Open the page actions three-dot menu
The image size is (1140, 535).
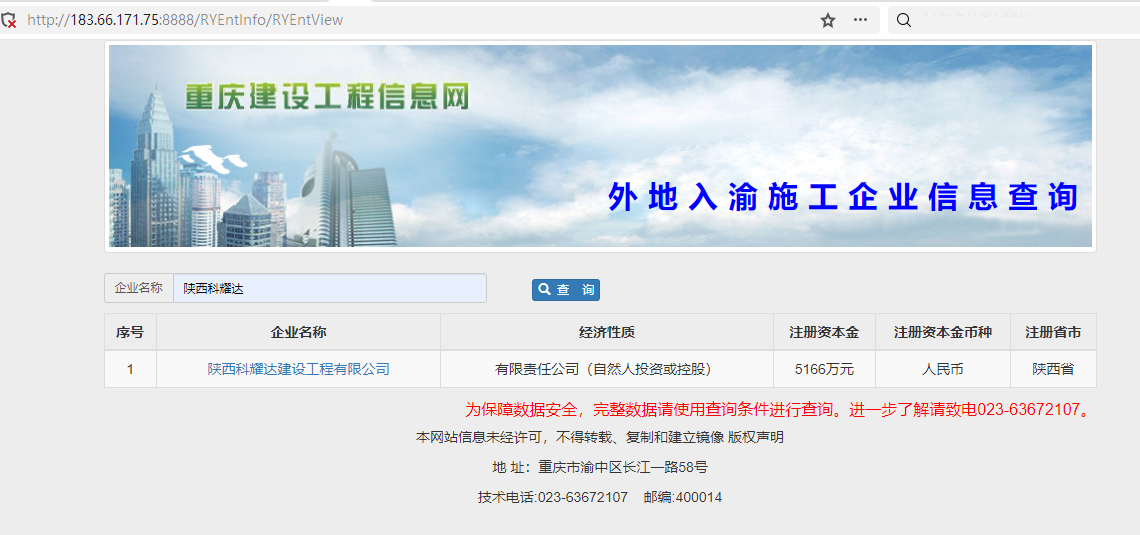coord(860,20)
